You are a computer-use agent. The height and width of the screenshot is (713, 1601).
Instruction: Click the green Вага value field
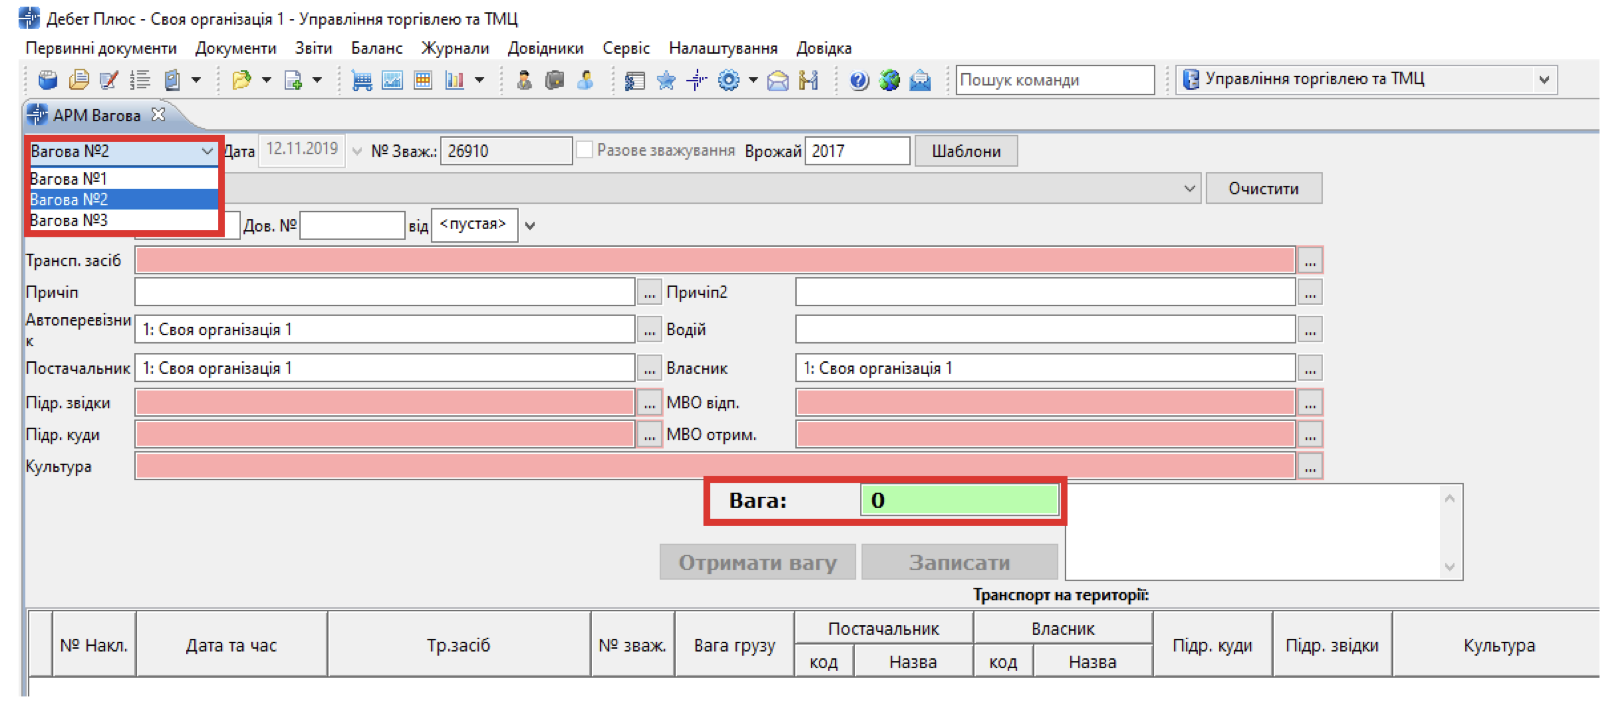tap(960, 500)
